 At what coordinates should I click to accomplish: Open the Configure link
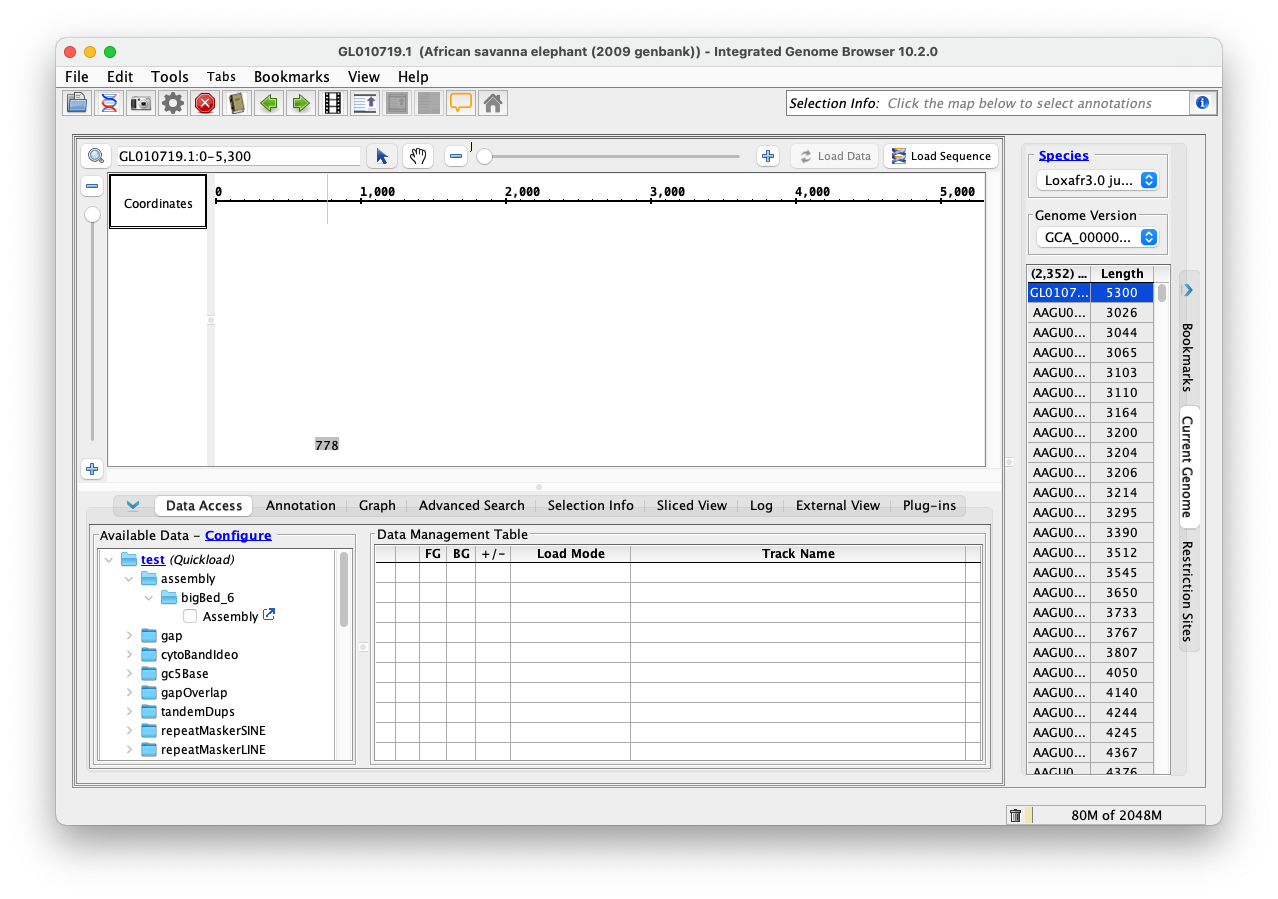(x=238, y=536)
